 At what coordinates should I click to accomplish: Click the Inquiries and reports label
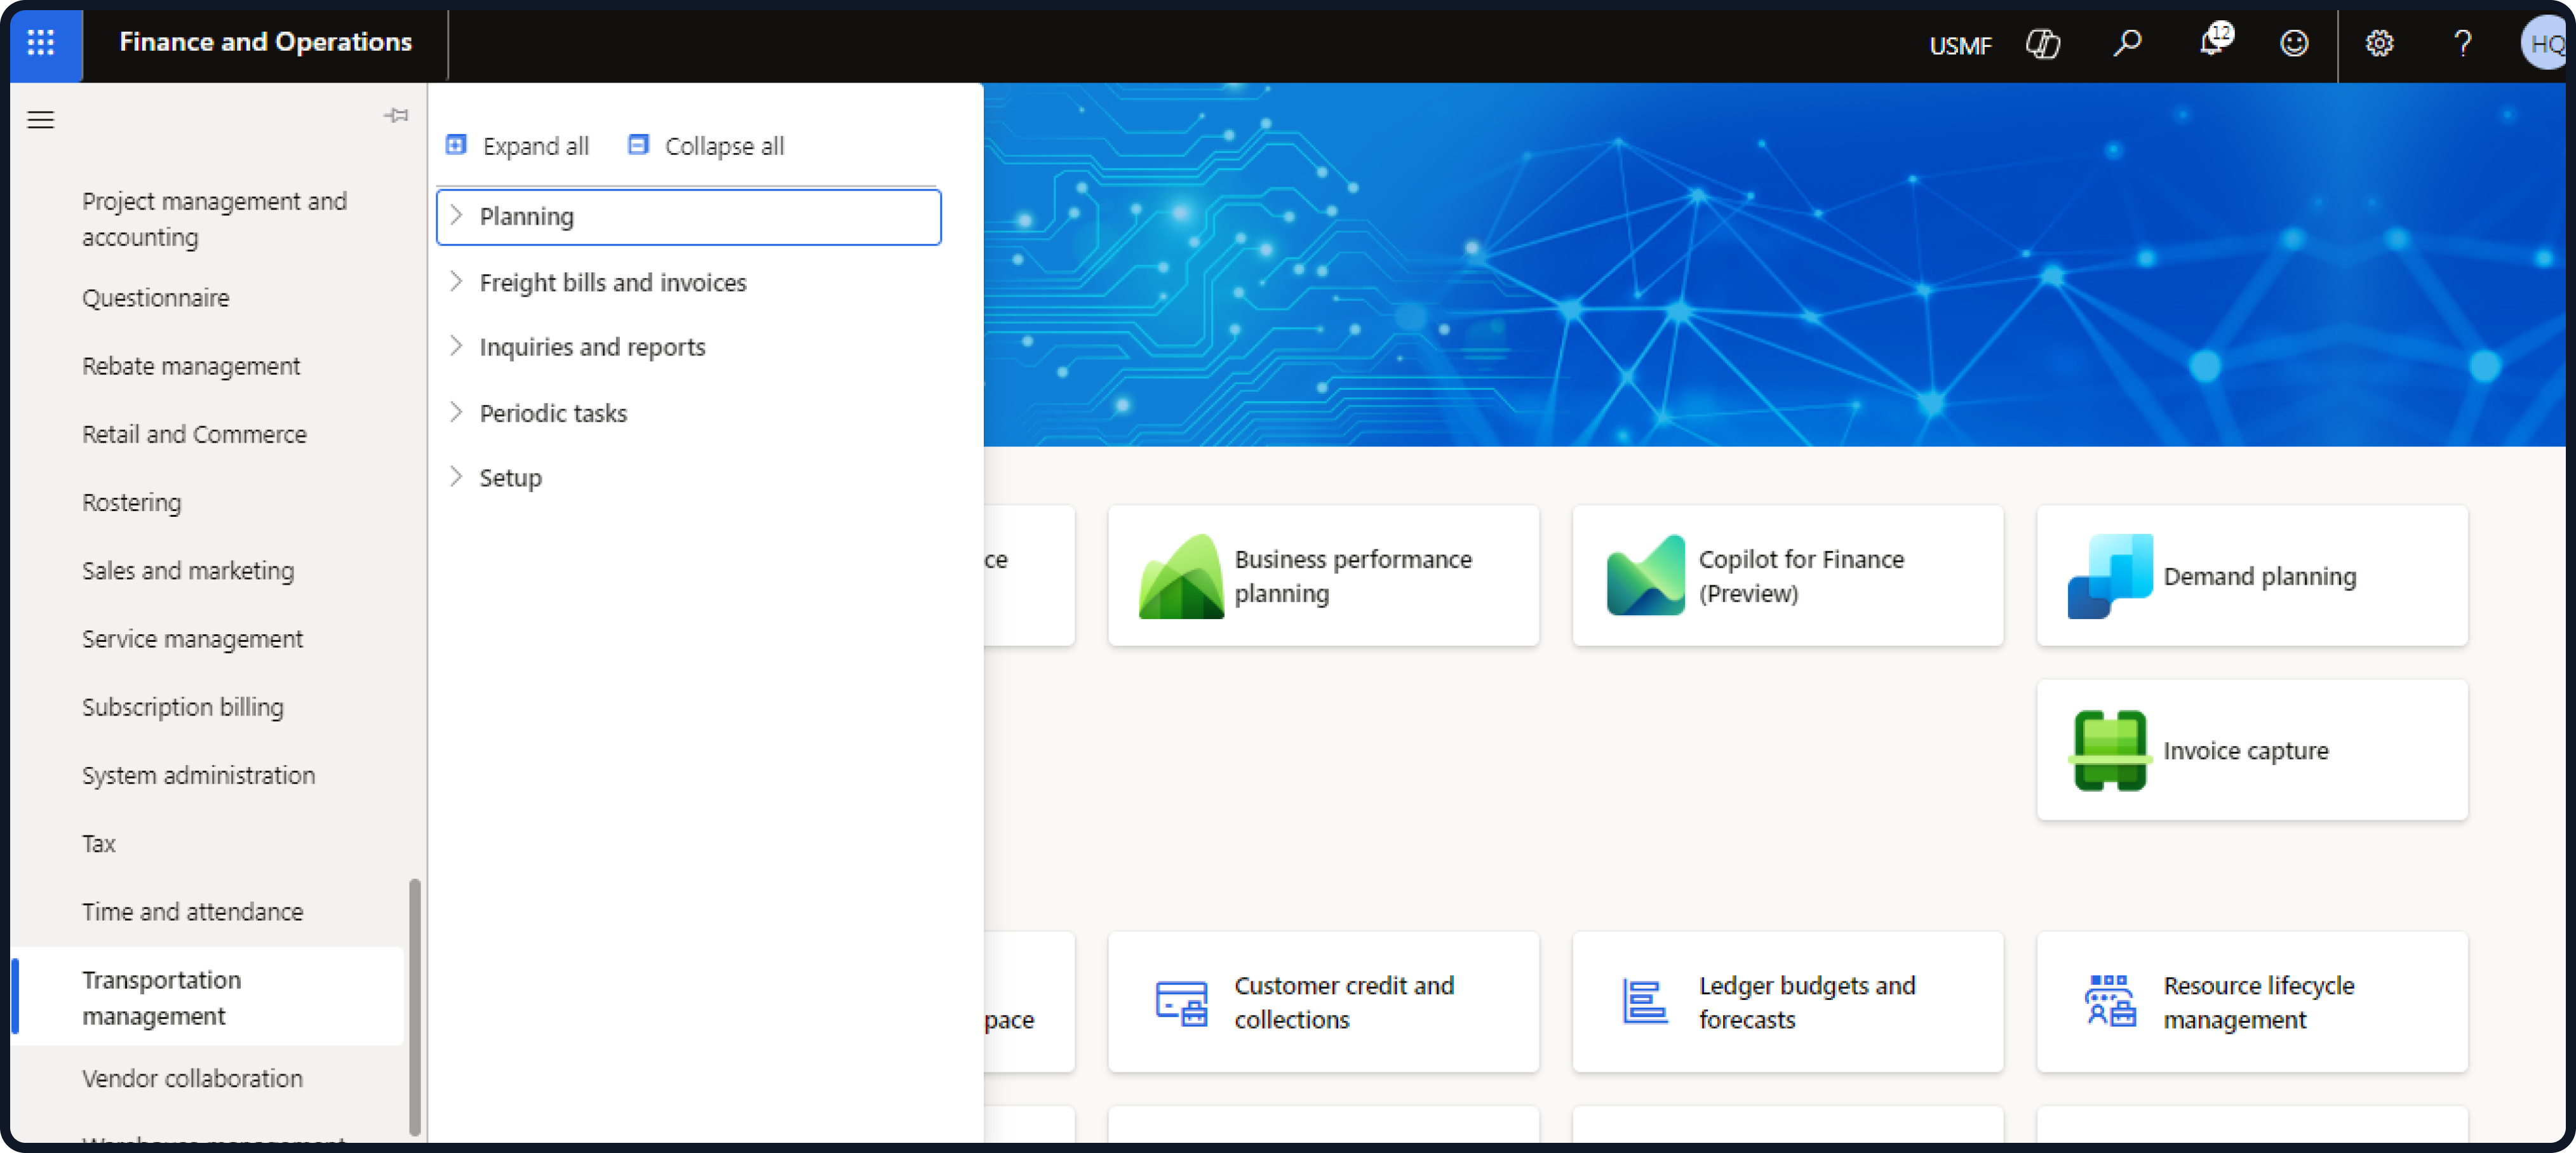coord(592,346)
